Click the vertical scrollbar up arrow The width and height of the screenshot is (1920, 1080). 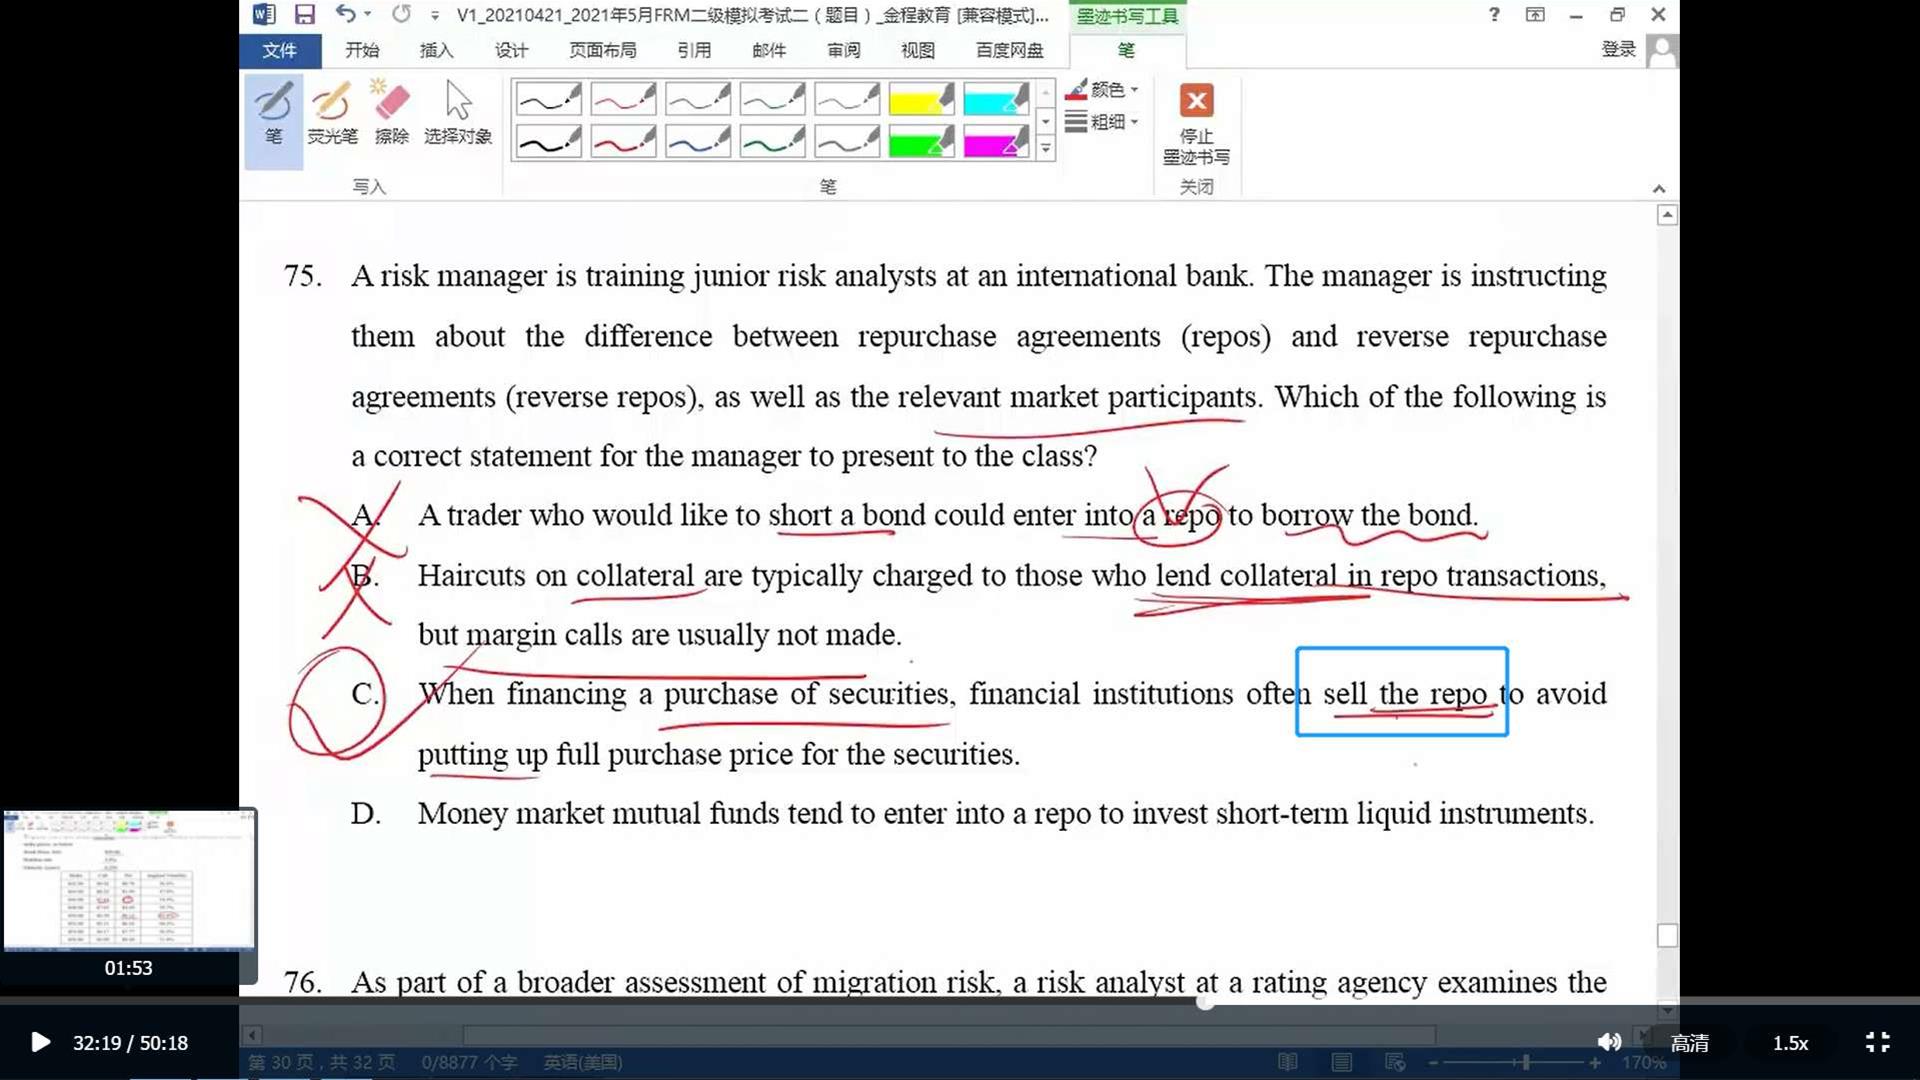(x=1667, y=215)
